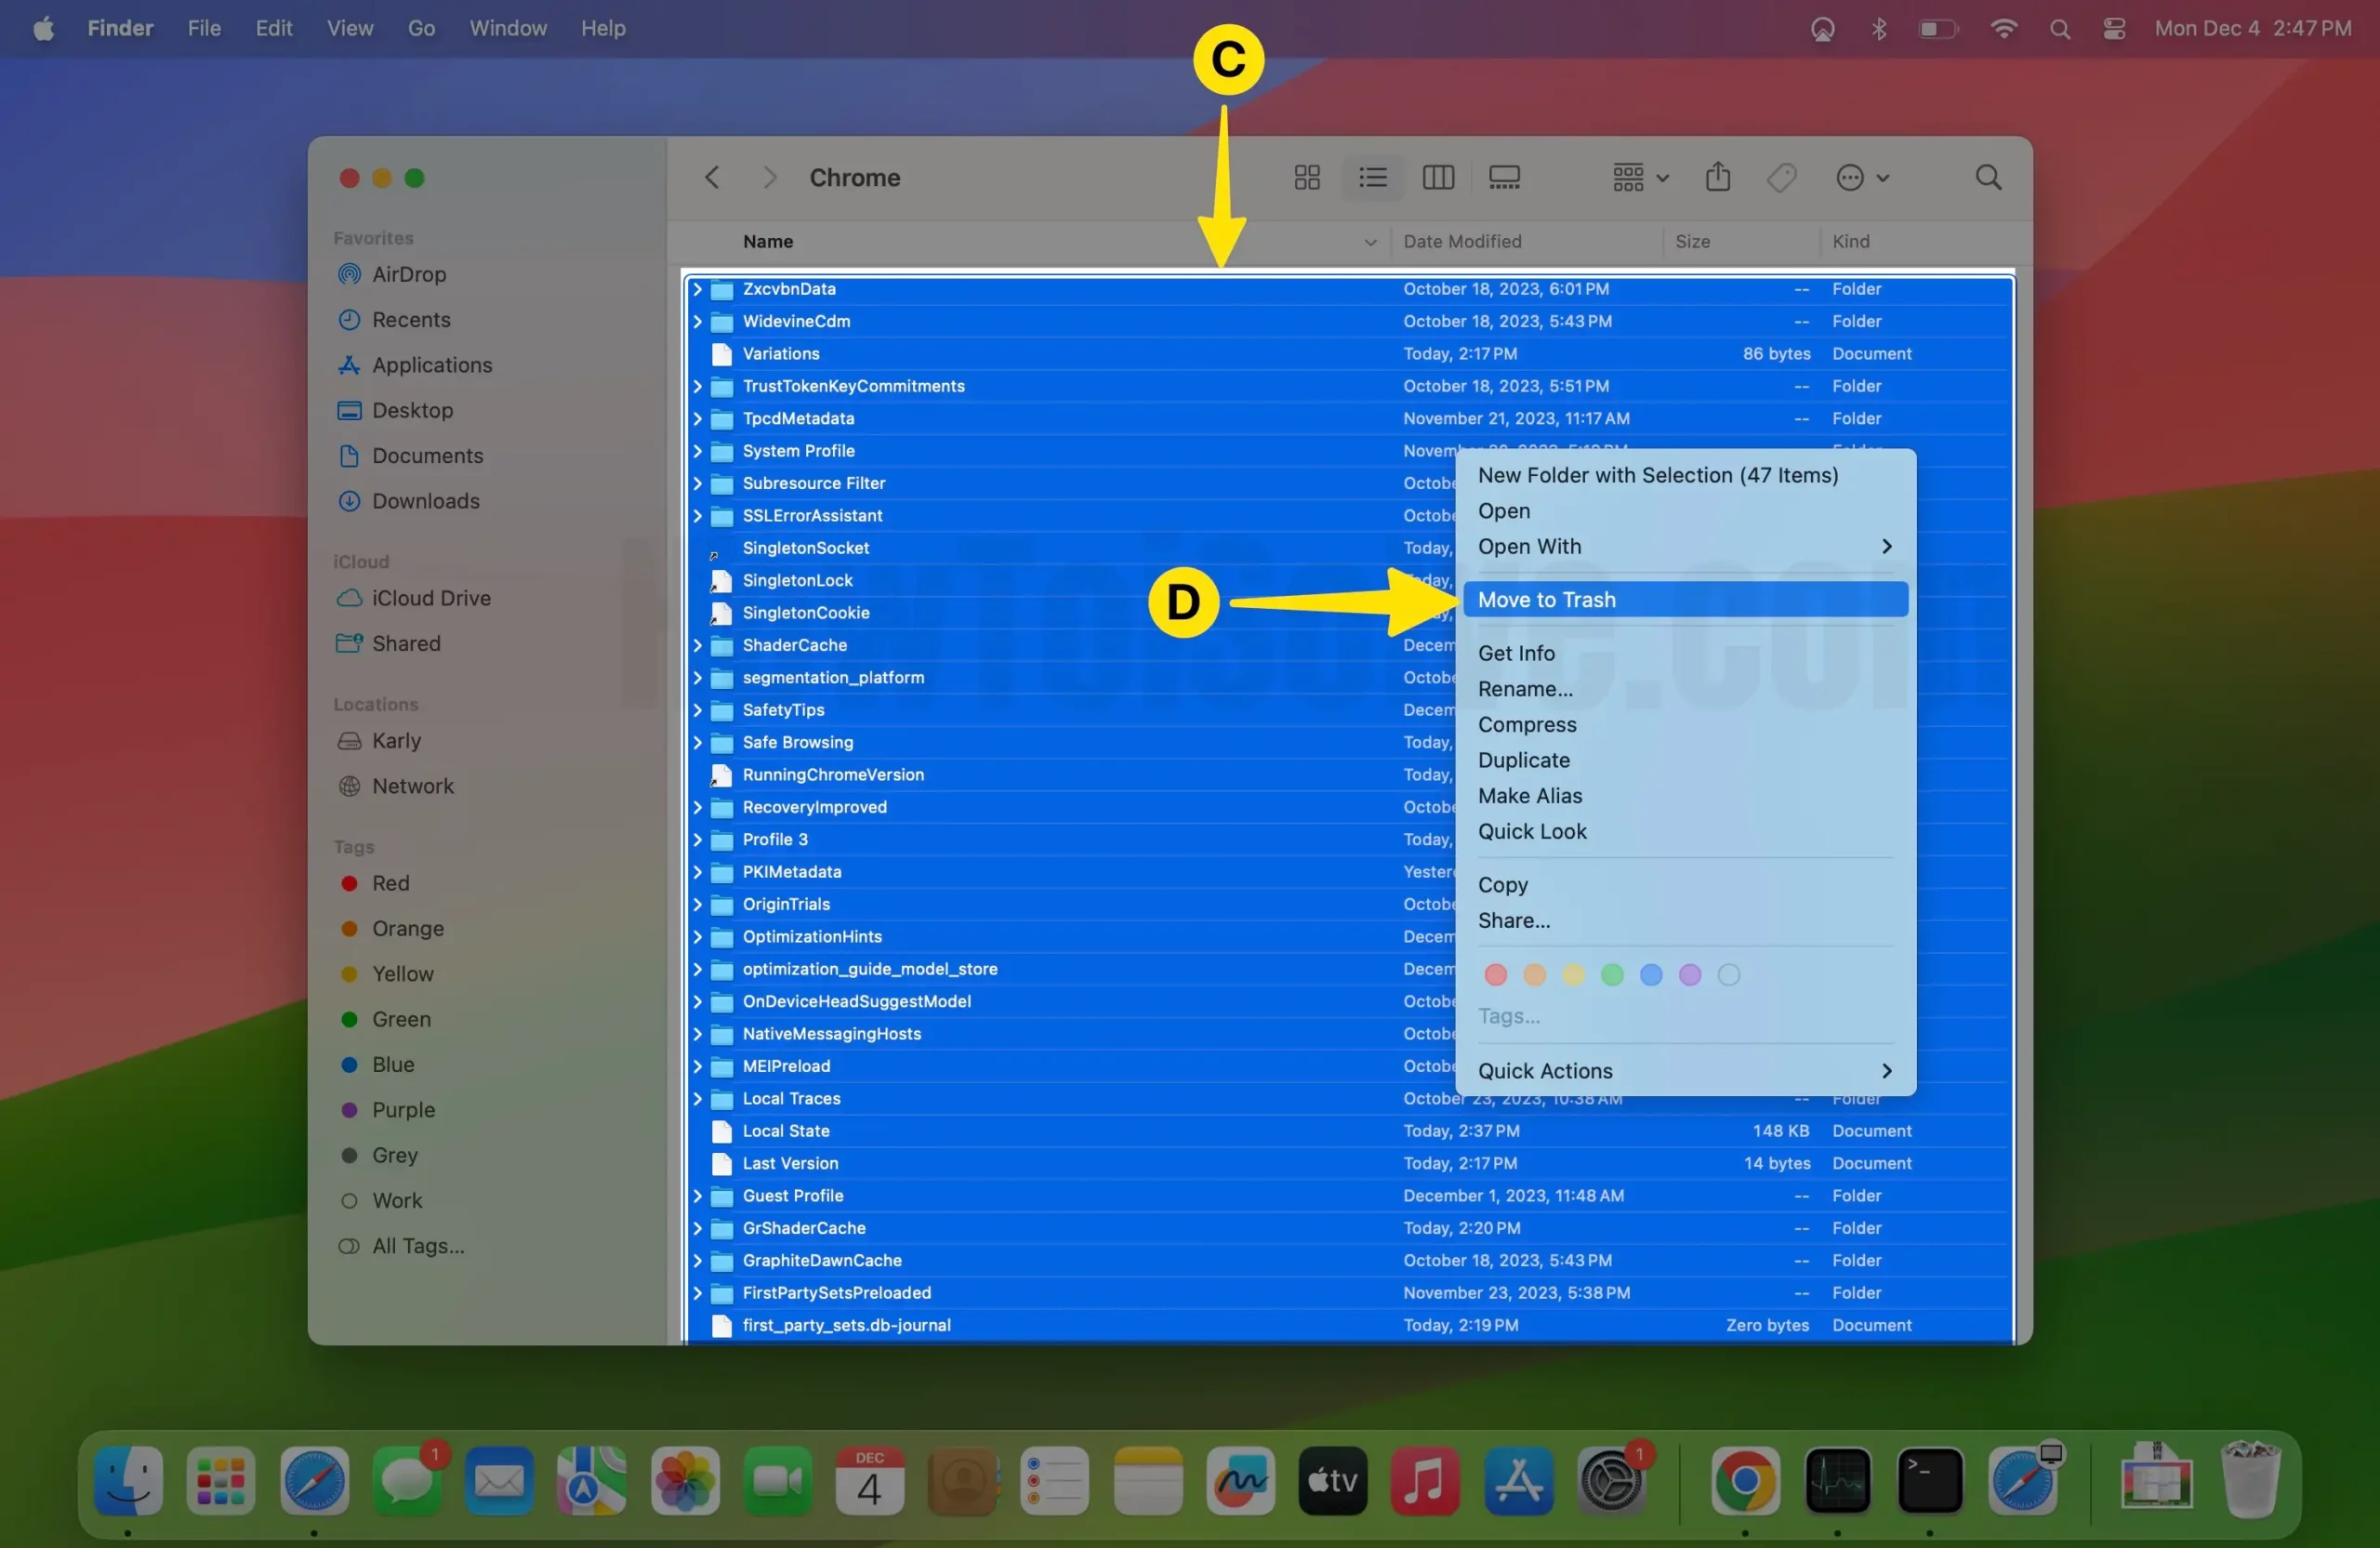The image size is (2380, 1548).
Task: Expand the ShaderCache folder
Action: click(x=697, y=645)
